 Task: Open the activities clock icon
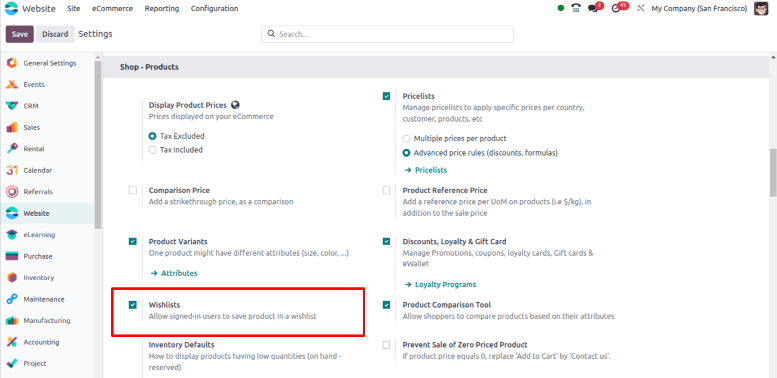tap(616, 8)
